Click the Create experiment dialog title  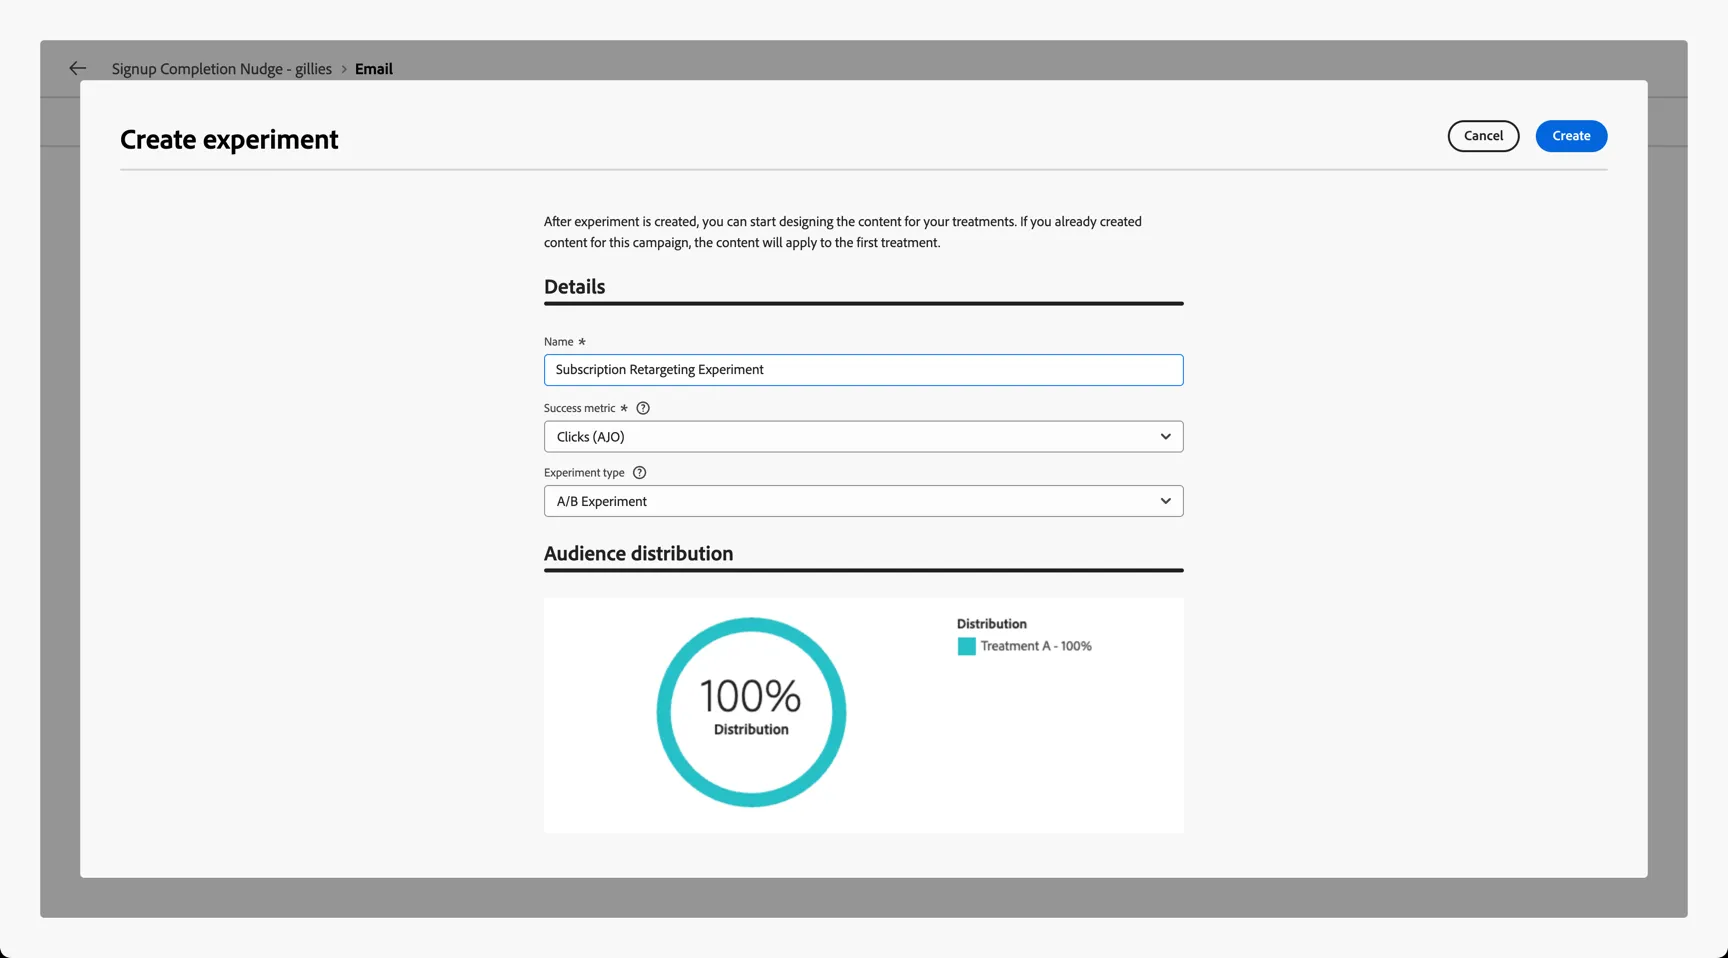pos(229,139)
